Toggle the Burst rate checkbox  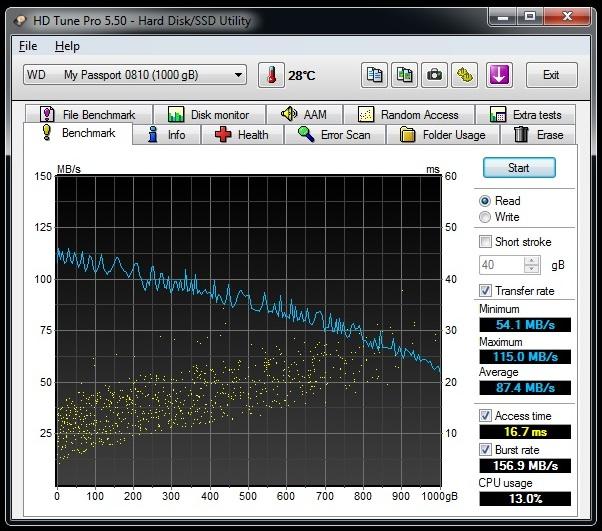point(485,450)
